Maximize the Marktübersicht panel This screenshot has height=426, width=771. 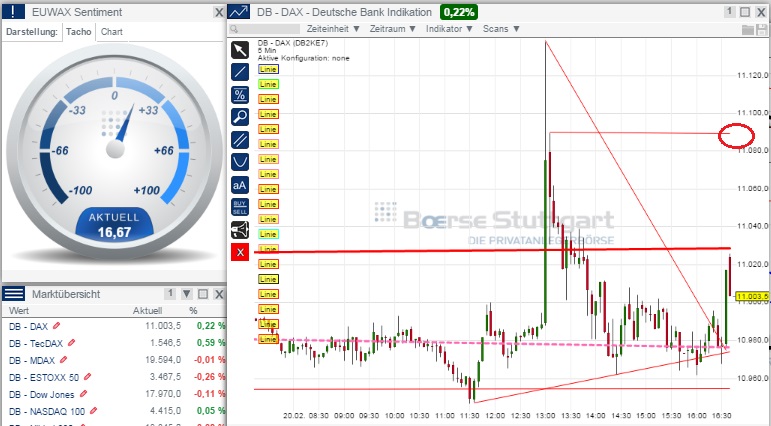203,294
